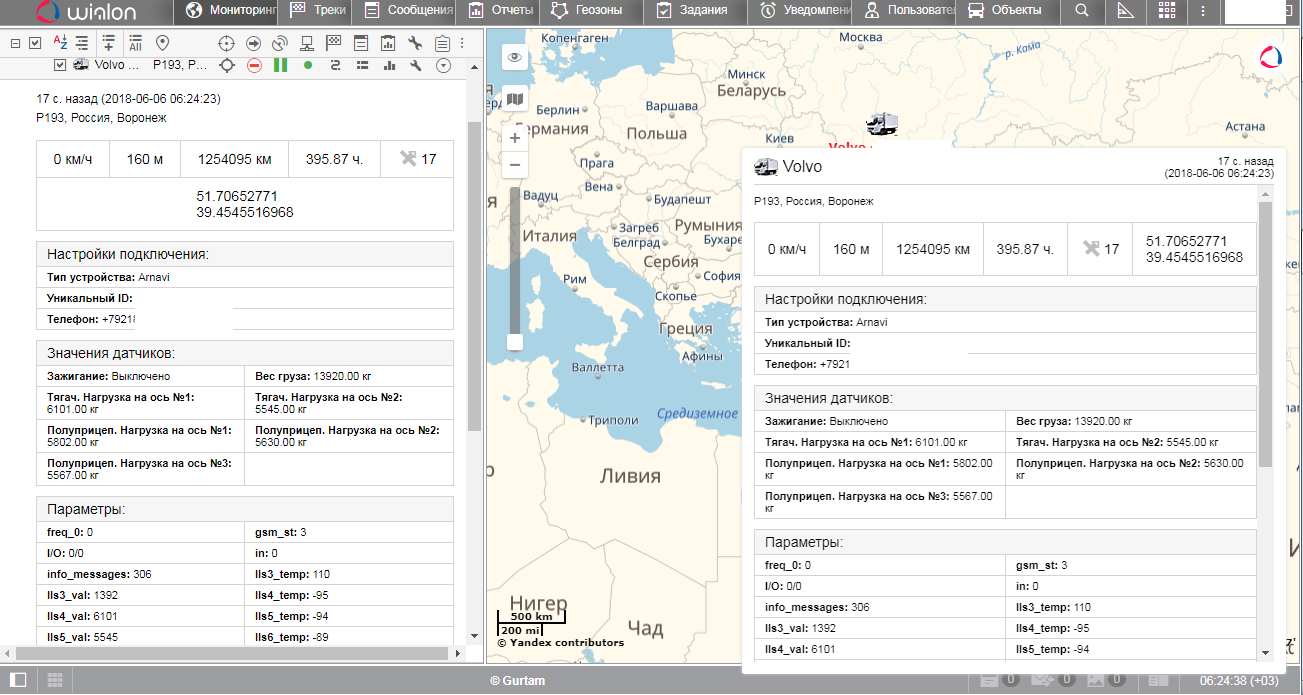Click the map zoom slider handle
Screen dimensions: 1303x695
pyautogui.click(x=515, y=342)
